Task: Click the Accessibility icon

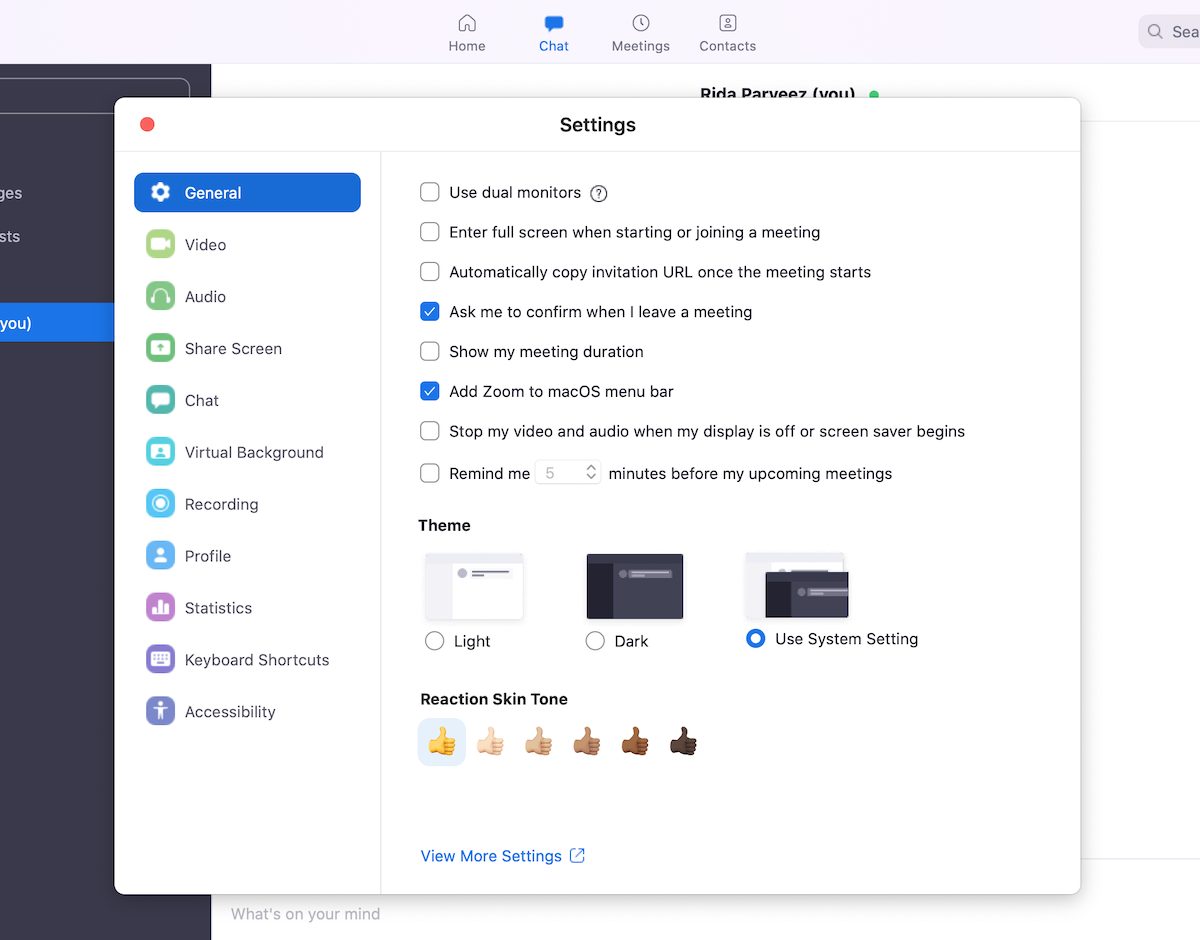Action: pos(160,712)
